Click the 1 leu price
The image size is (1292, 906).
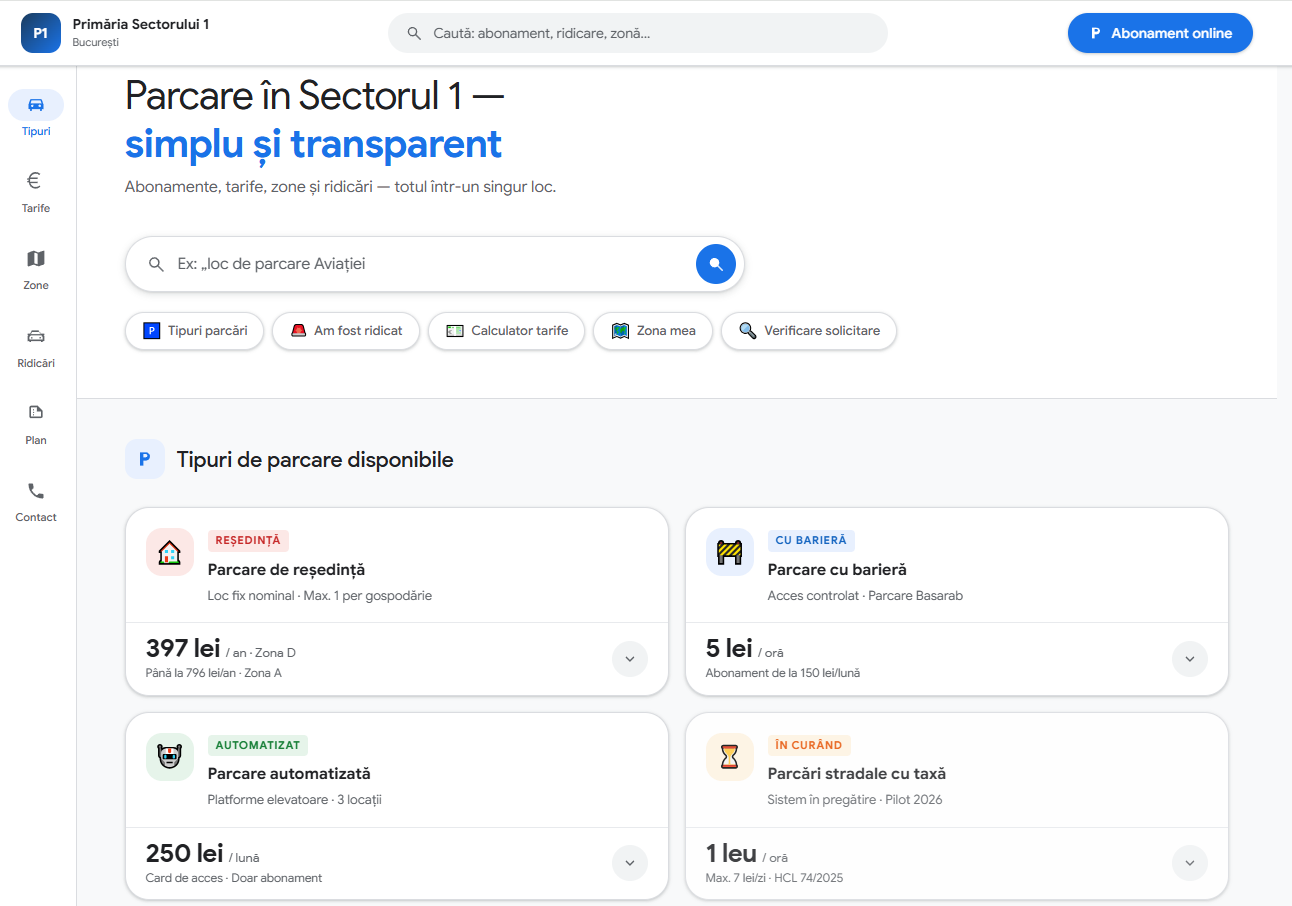pyautogui.click(x=731, y=853)
